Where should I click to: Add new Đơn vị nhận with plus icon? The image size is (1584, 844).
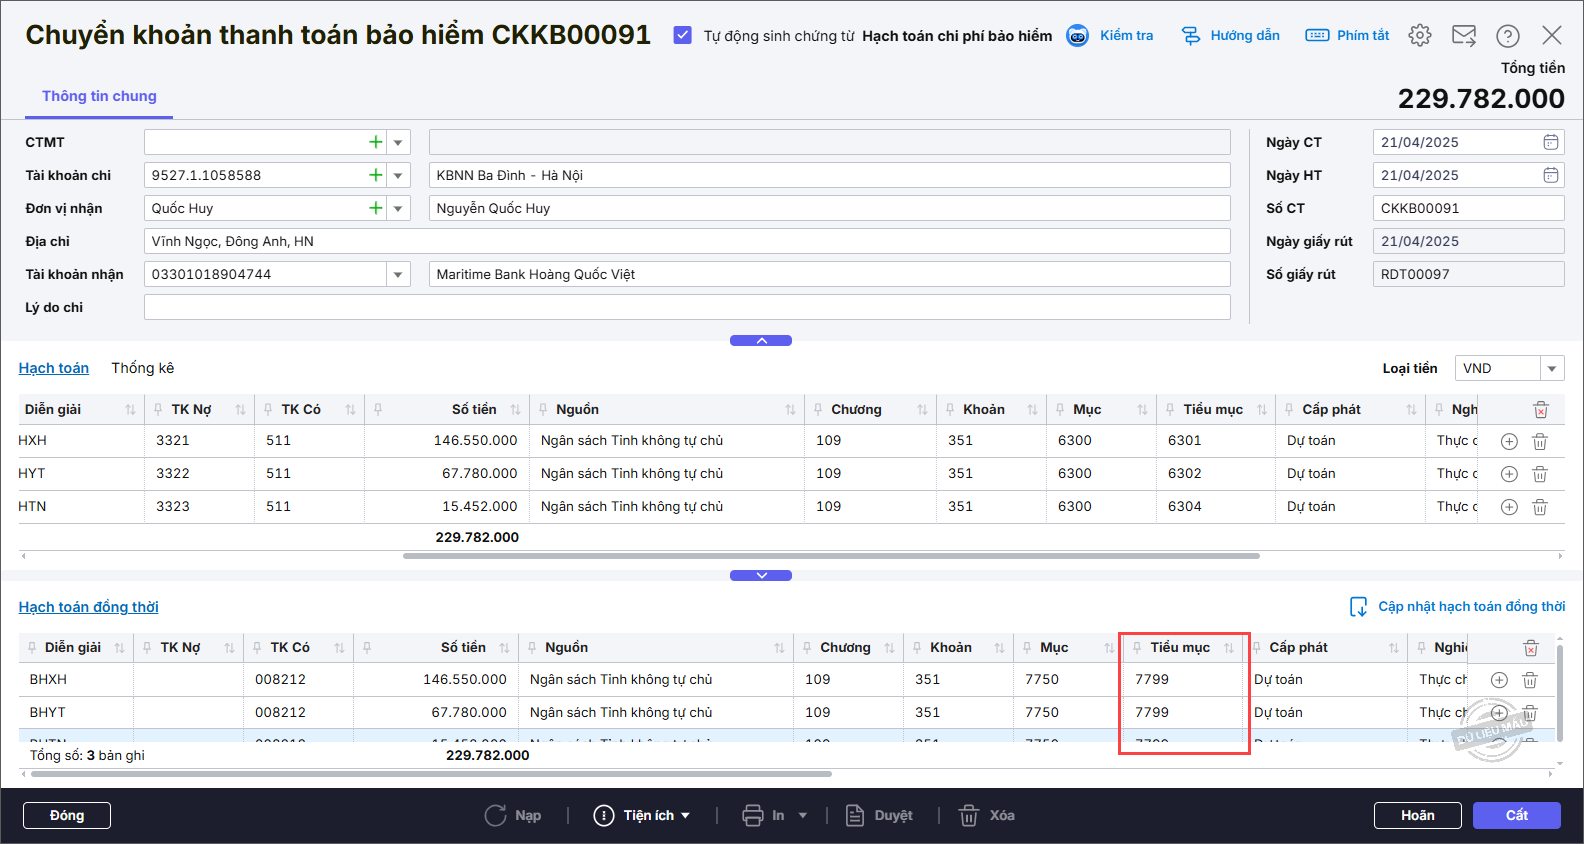(376, 208)
